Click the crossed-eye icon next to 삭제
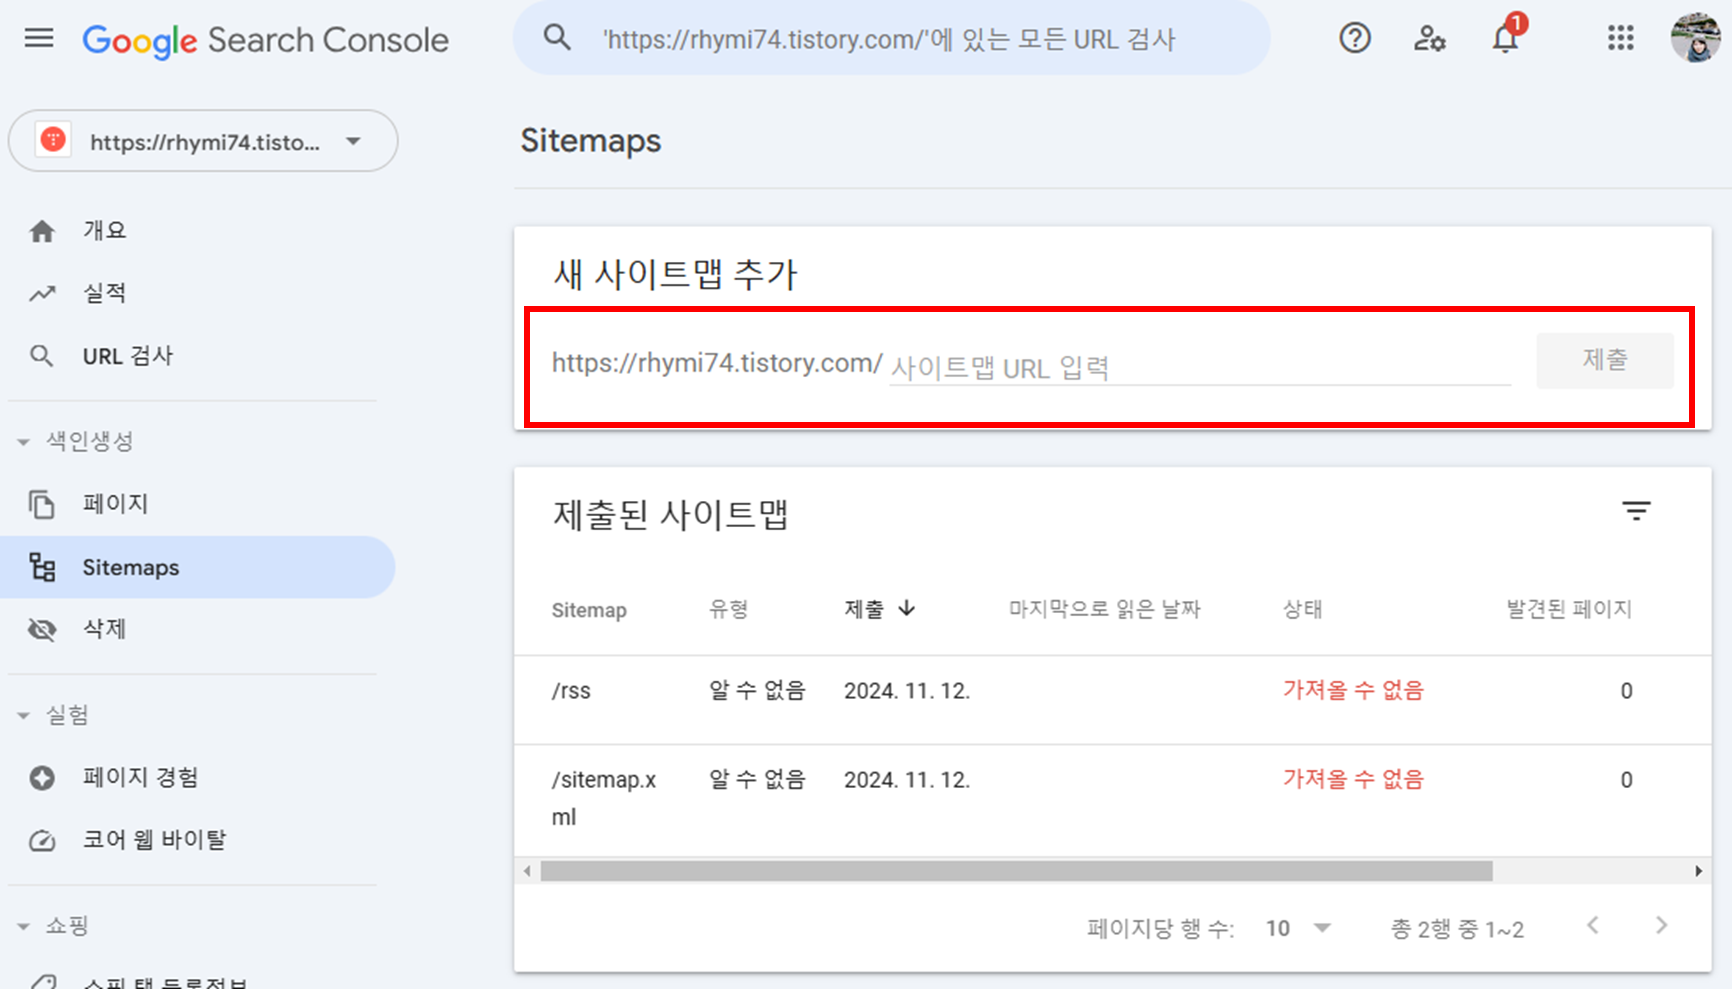This screenshot has height=989, width=1732. click(42, 629)
